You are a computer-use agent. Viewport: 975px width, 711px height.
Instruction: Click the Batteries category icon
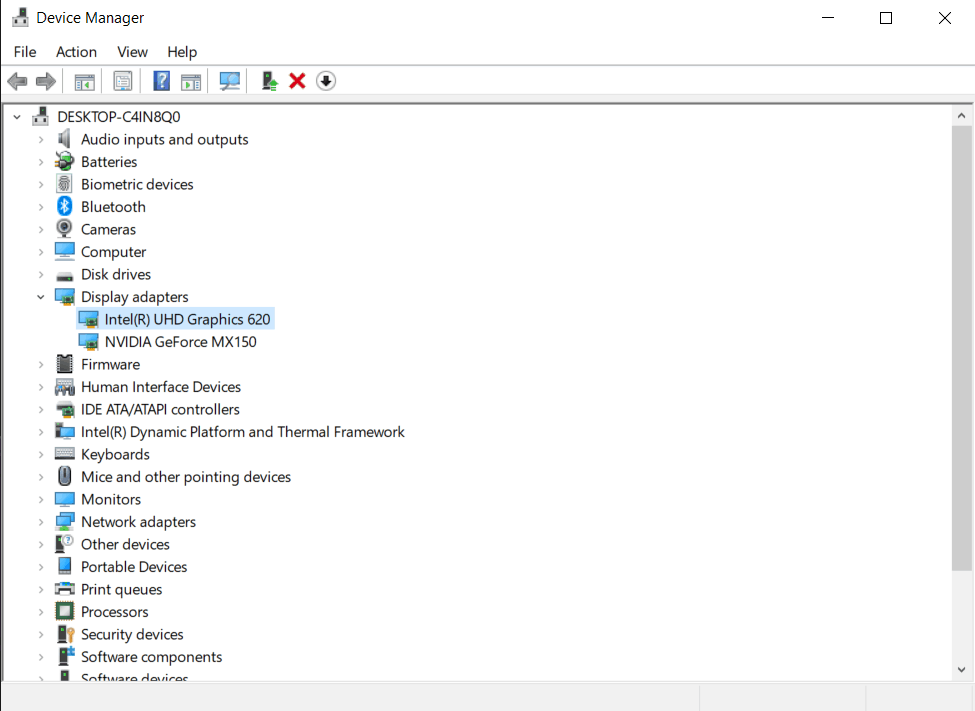[64, 162]
